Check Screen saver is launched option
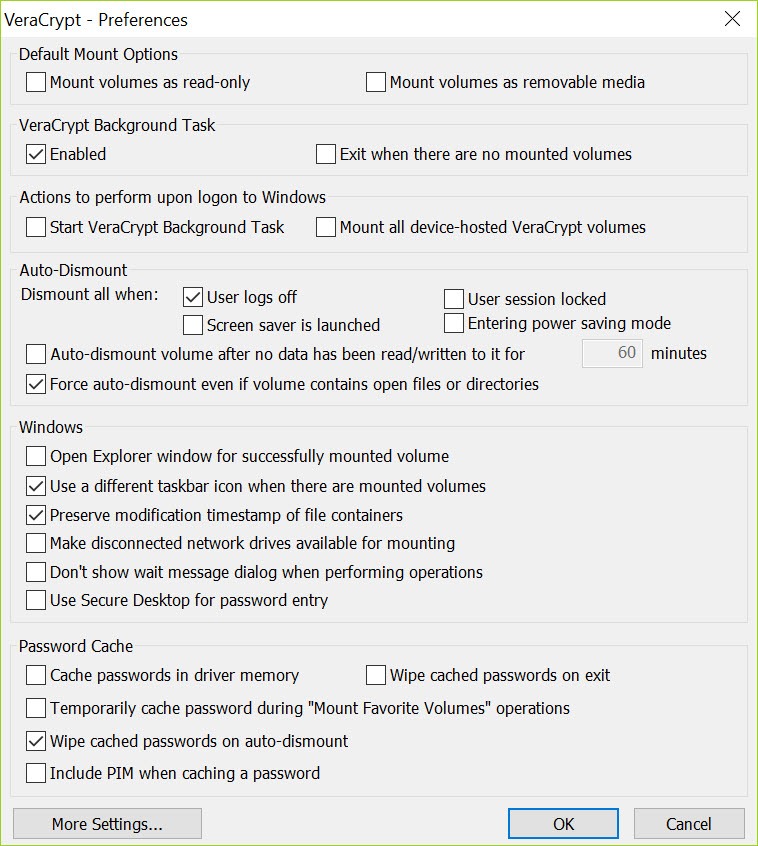The height and width of the screenshot is (846, 758). pos(193,325)
